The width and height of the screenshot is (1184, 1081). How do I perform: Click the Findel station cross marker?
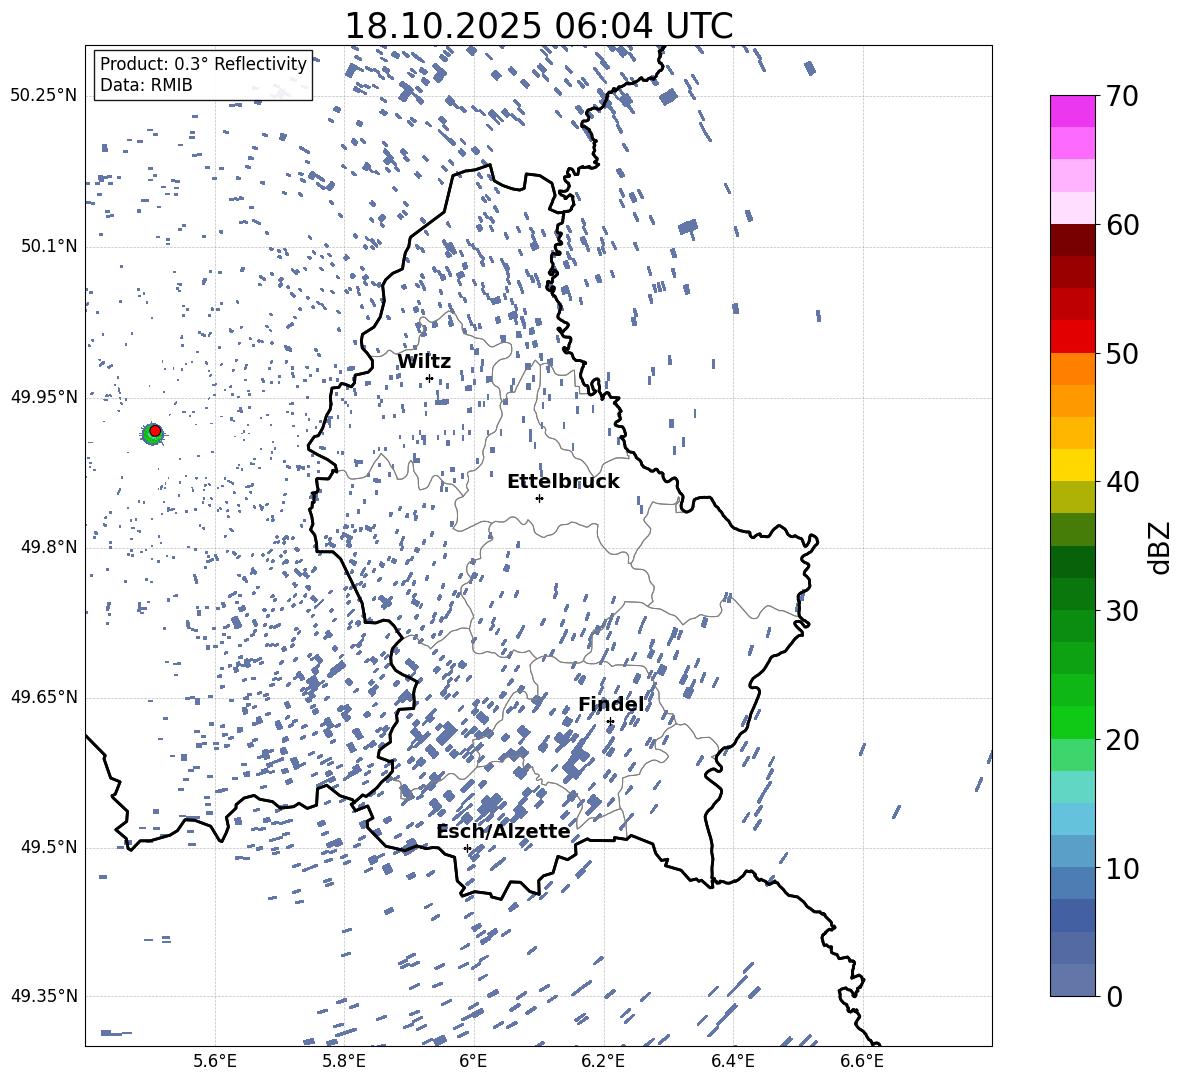pyautogui.click(x=610, y=721)
